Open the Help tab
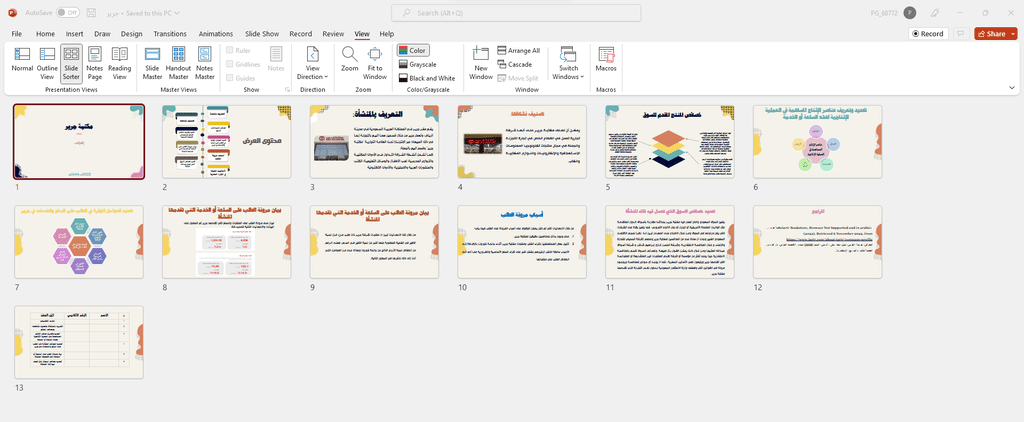The width and height of the screenshot is (1024, 422). (387, 34)
